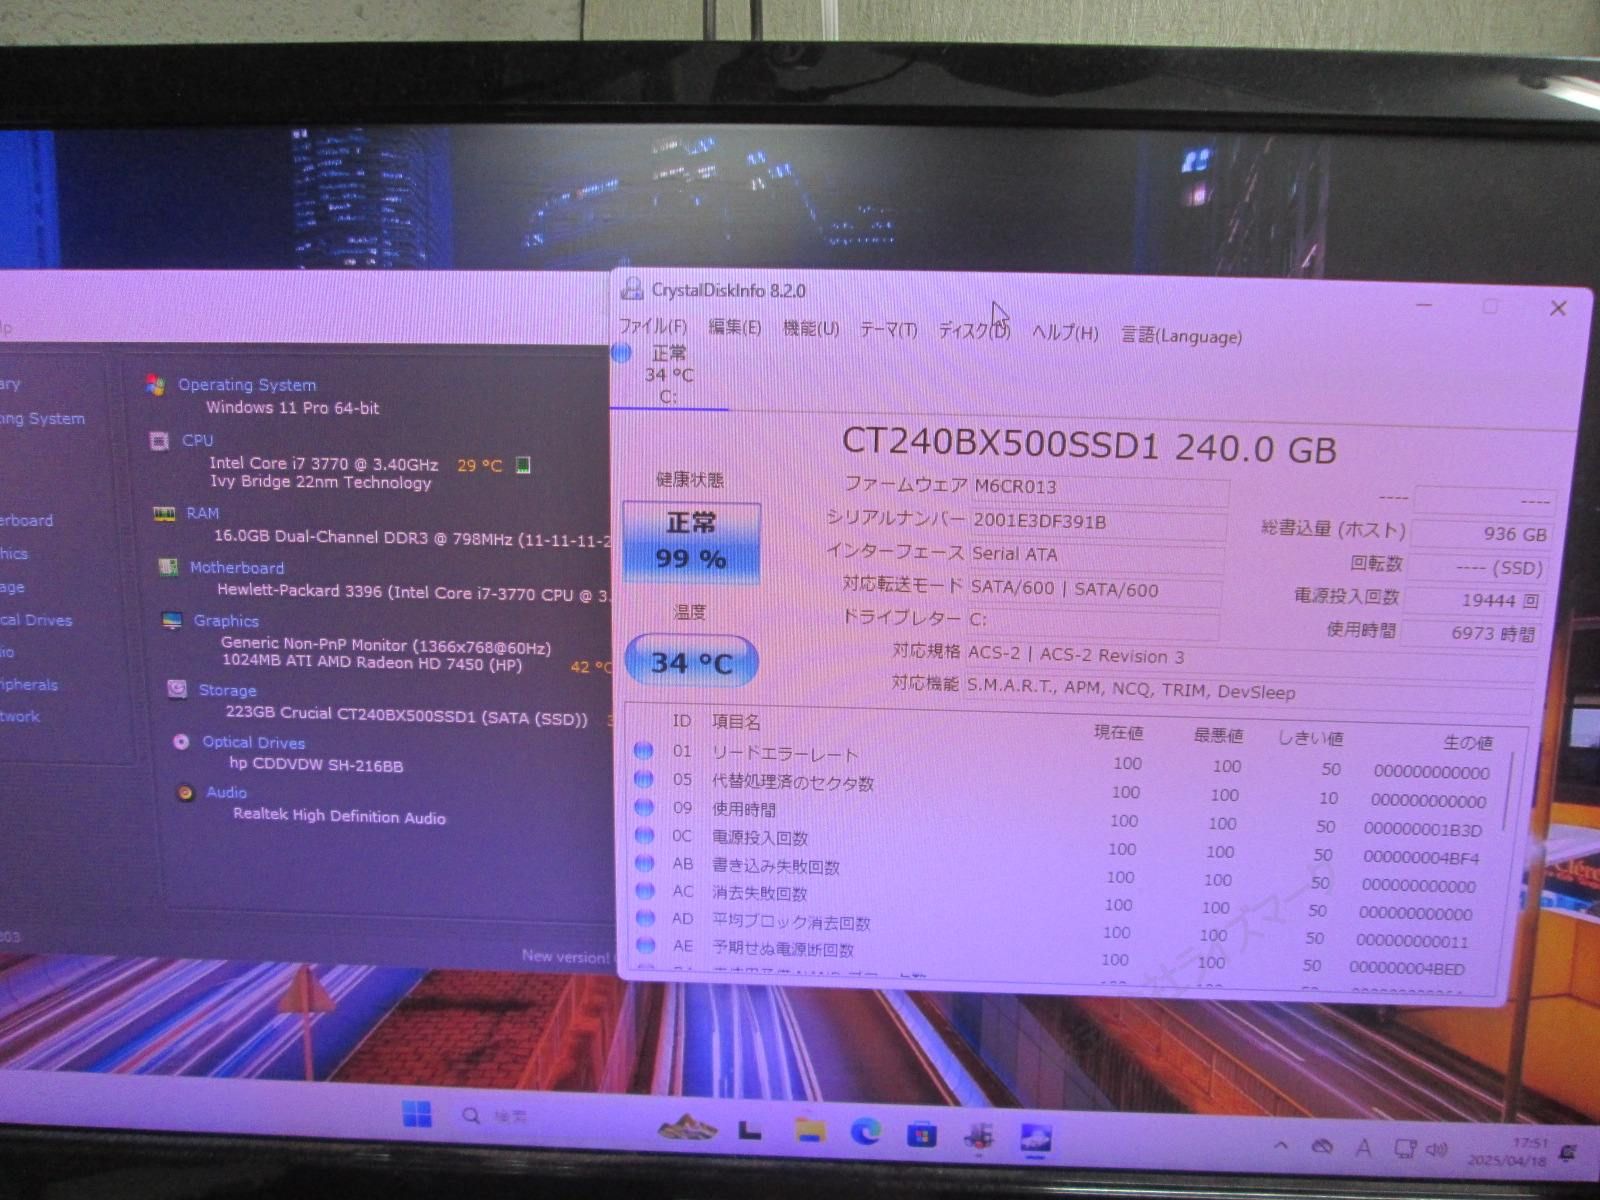Click the 34 °C temperature button
Viewport: 1600px width, 1200px height.
[x=691, y=661]
